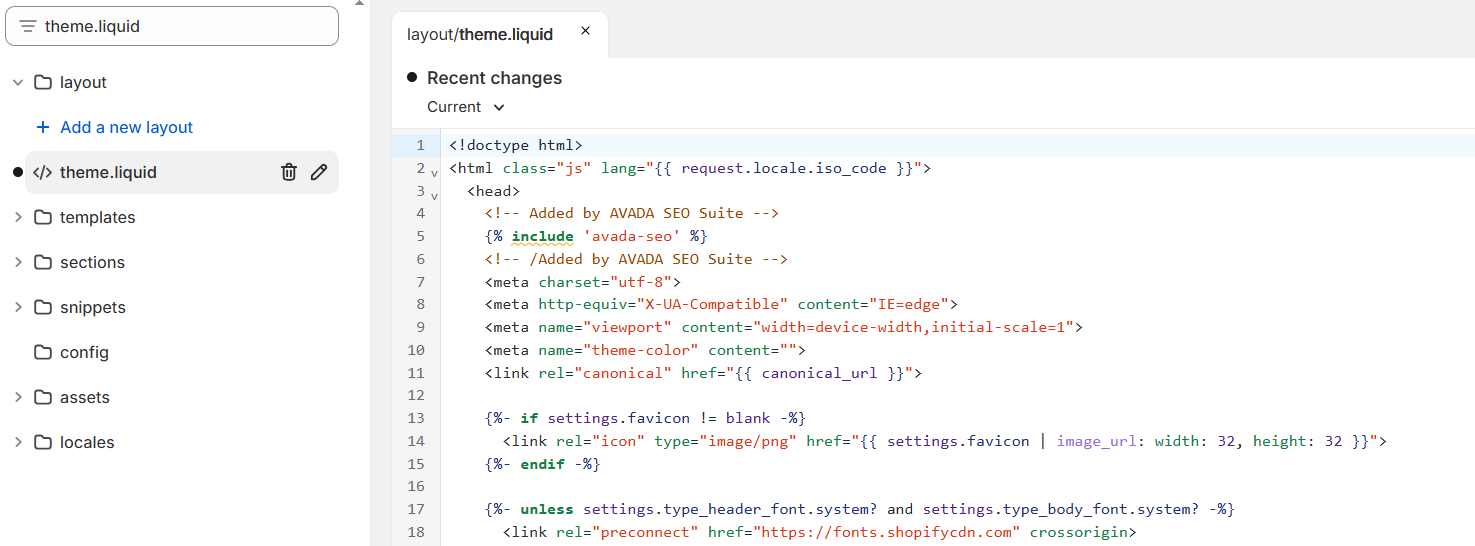Screen dimensions: 1475x546
Task: Click the file search input field
Action: click(172, 26)
